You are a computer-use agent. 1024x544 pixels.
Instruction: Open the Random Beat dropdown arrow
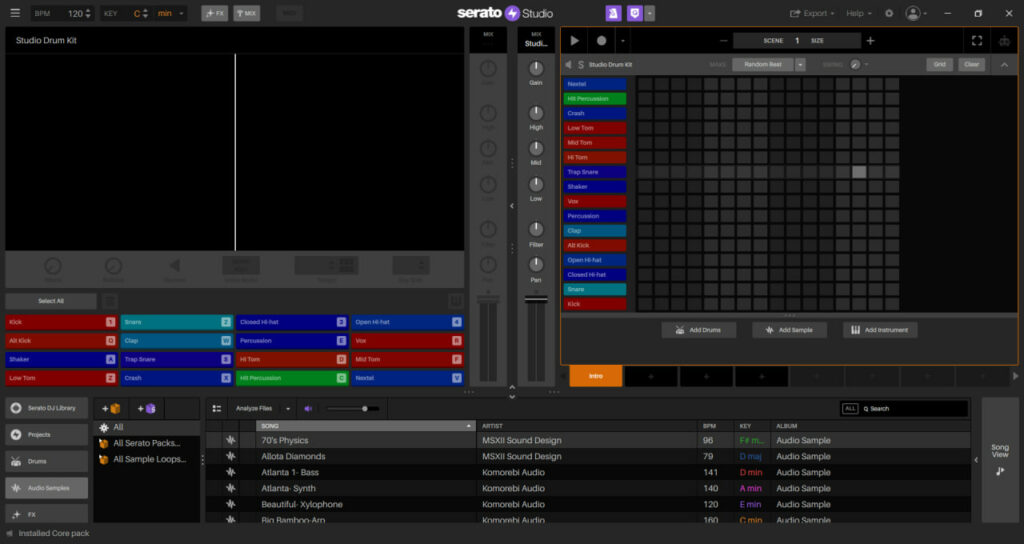tap(800, 65)
